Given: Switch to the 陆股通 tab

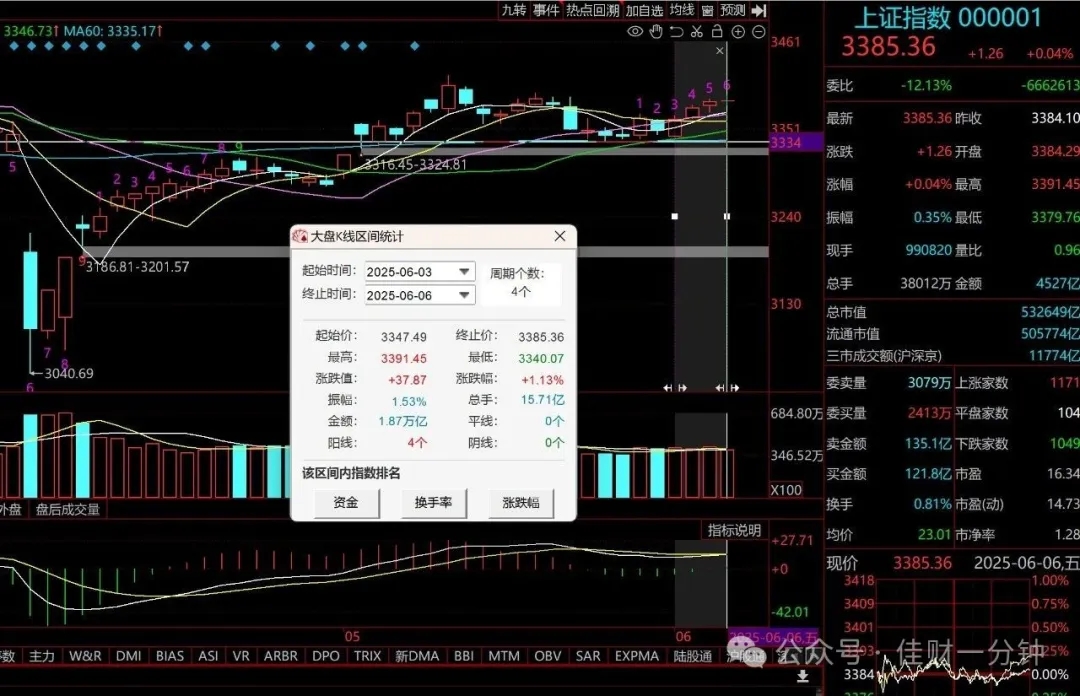Looking at the screenshot, I should pyautogui.click(x=693, y=656).
